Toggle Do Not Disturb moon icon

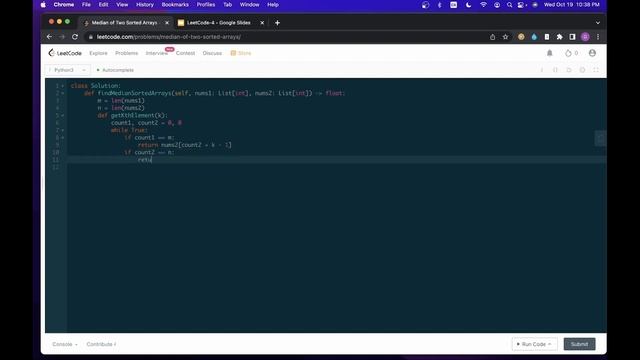(468, 5)
